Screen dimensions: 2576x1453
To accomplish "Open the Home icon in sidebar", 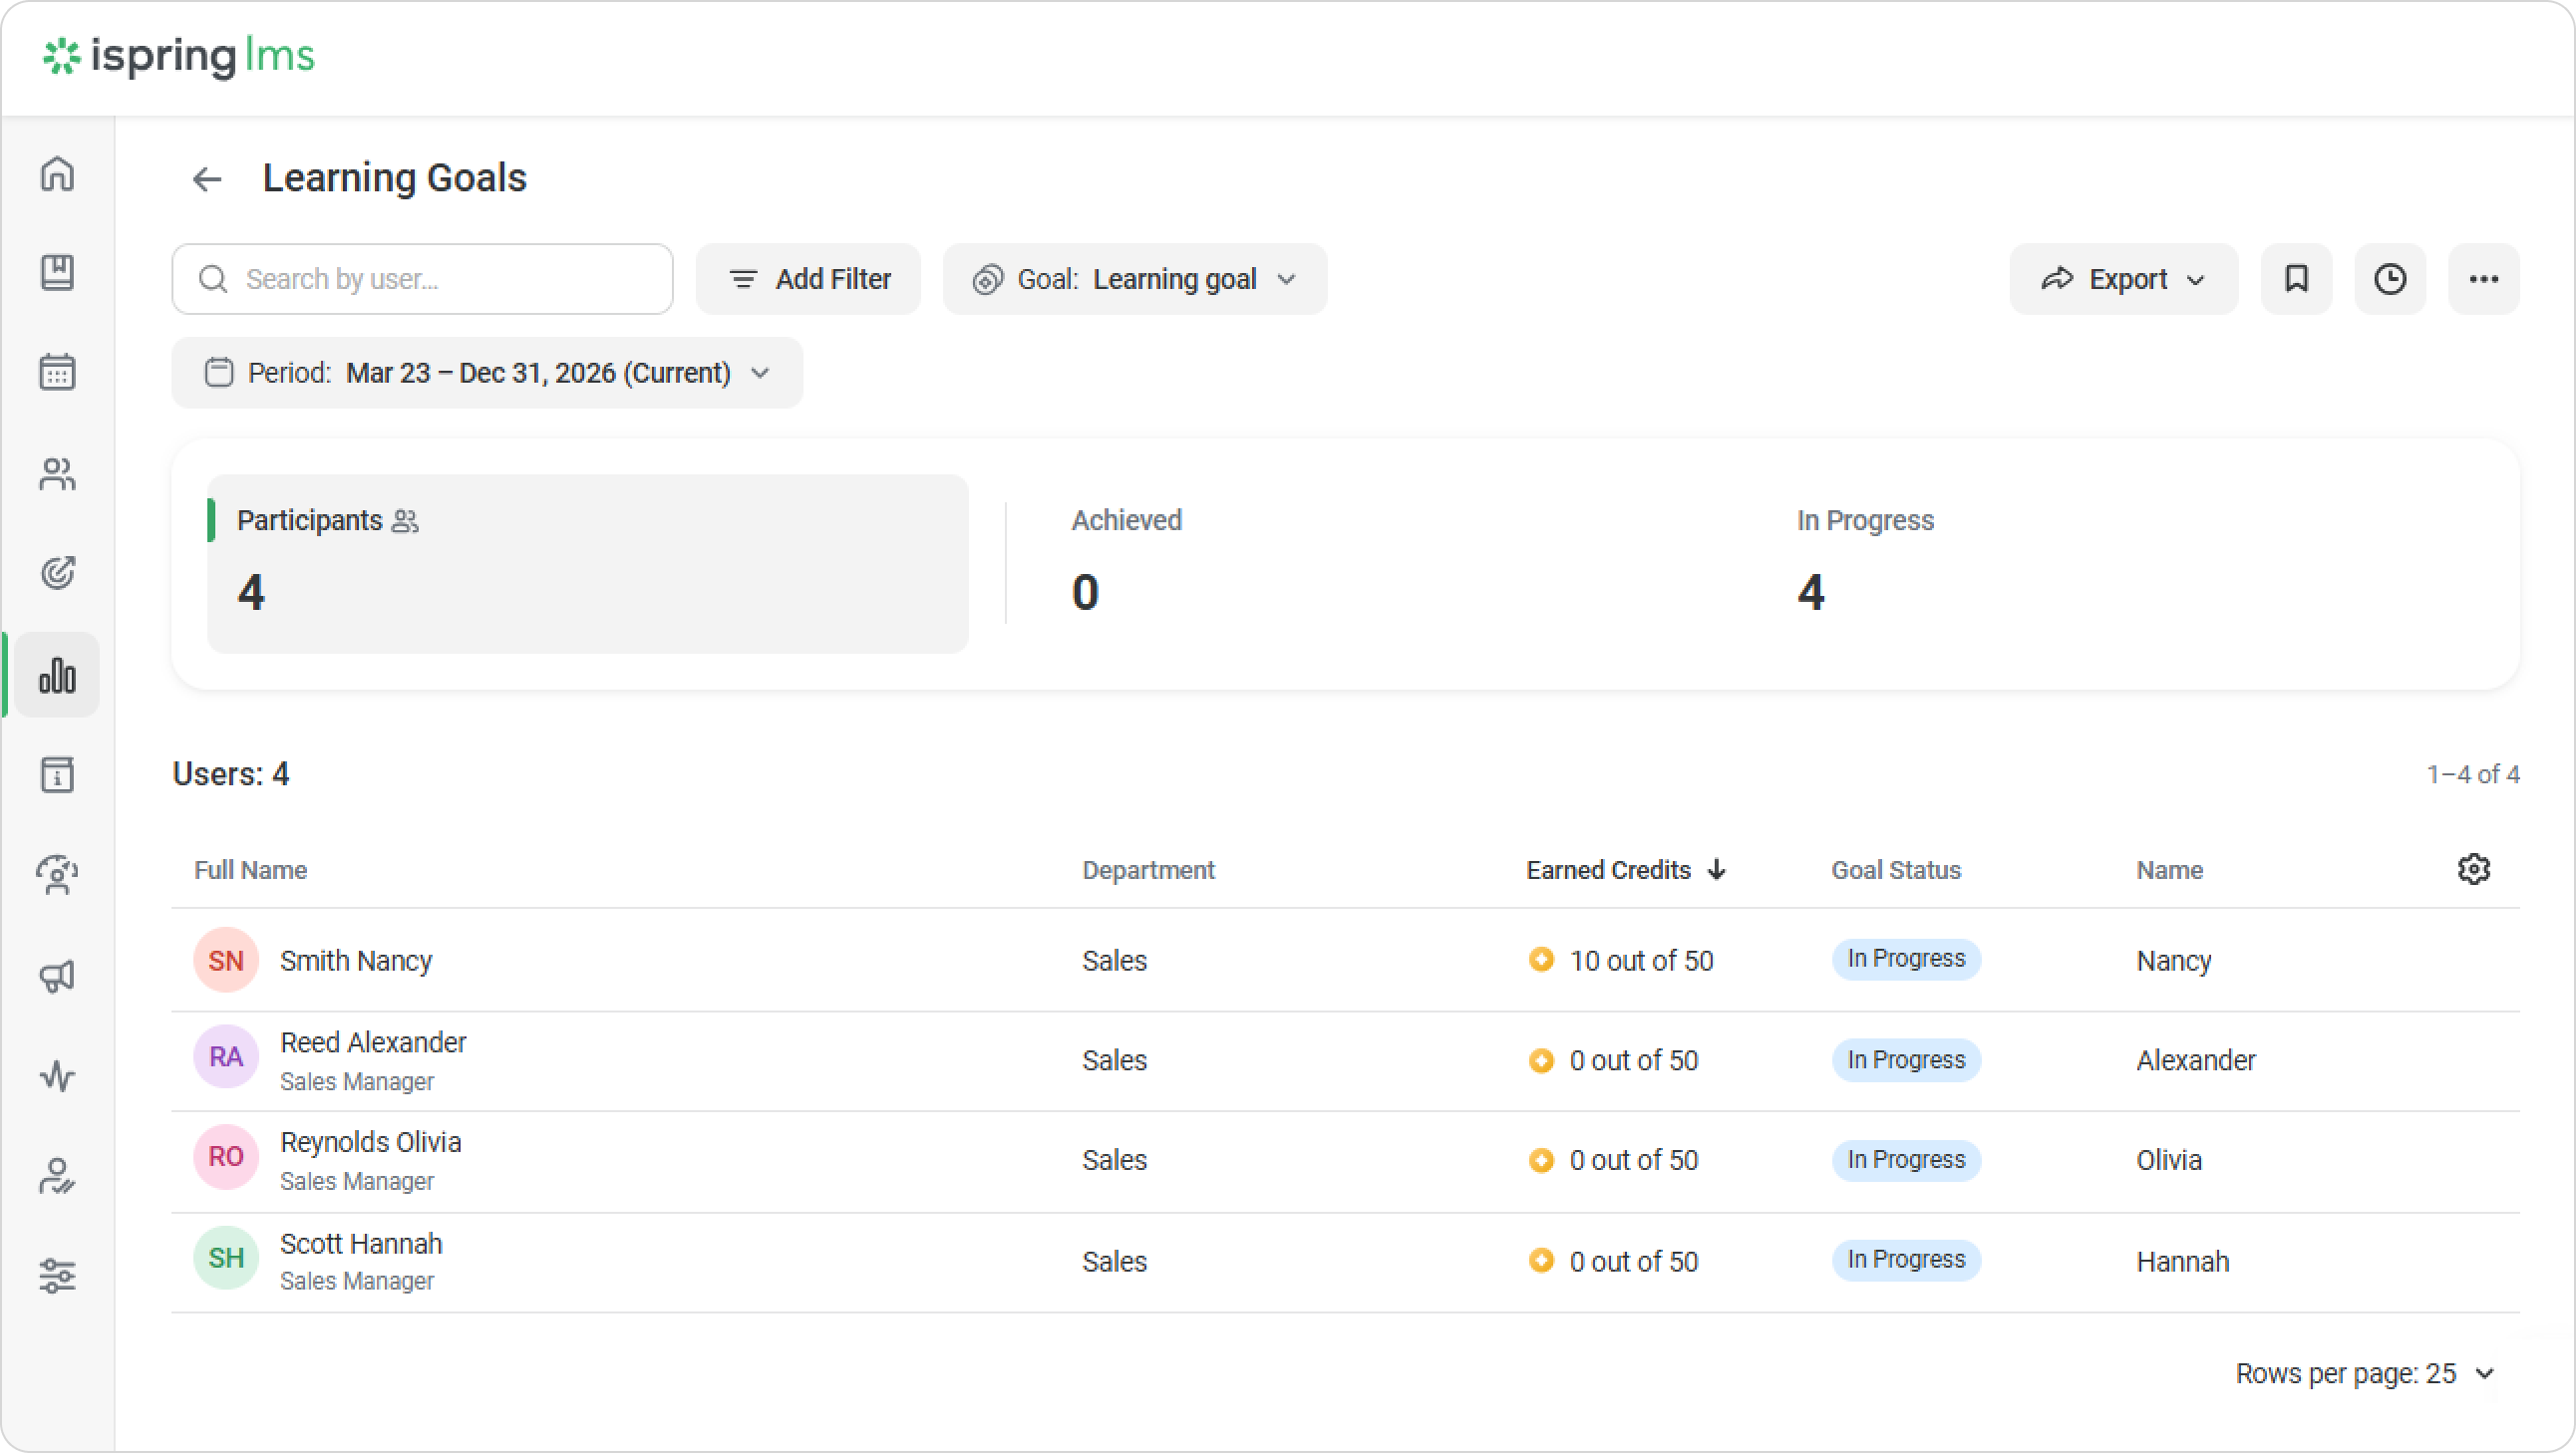I will click(x=57, y=174).
